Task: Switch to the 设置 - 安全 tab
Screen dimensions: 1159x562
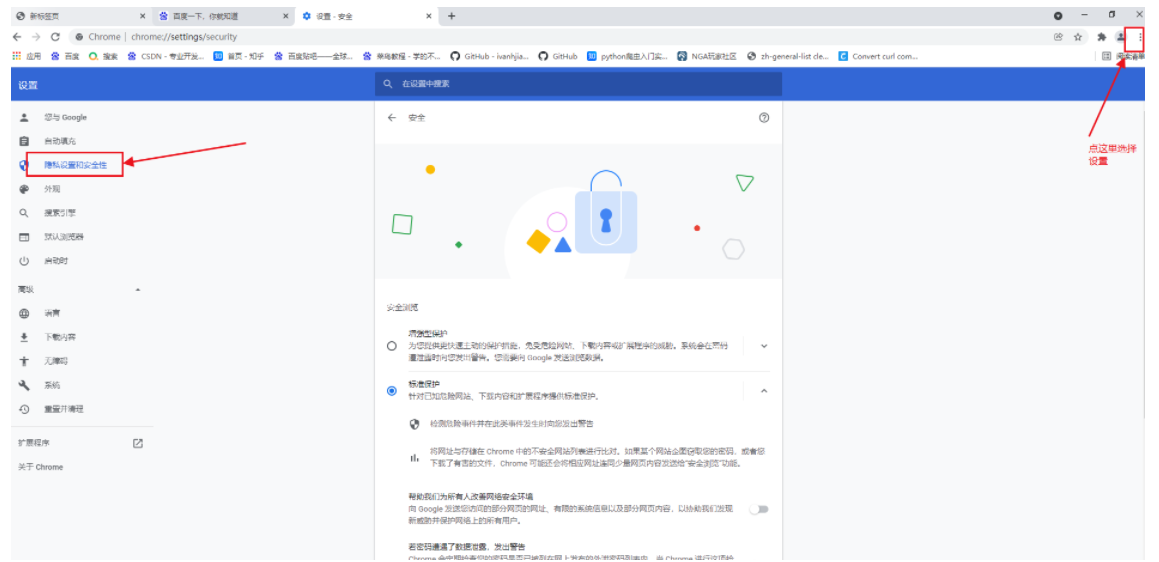Action: 367,16
